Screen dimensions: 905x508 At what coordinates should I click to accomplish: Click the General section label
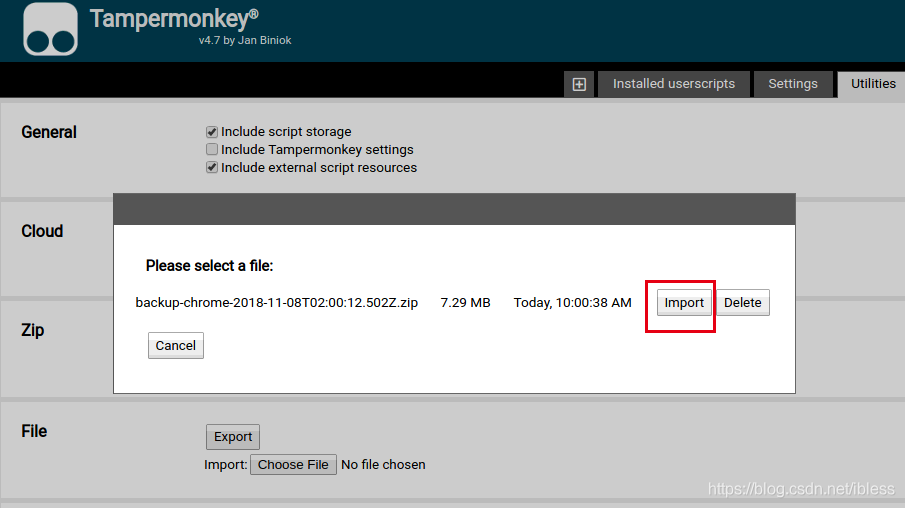pyautogui.click(x=49, y=132)
